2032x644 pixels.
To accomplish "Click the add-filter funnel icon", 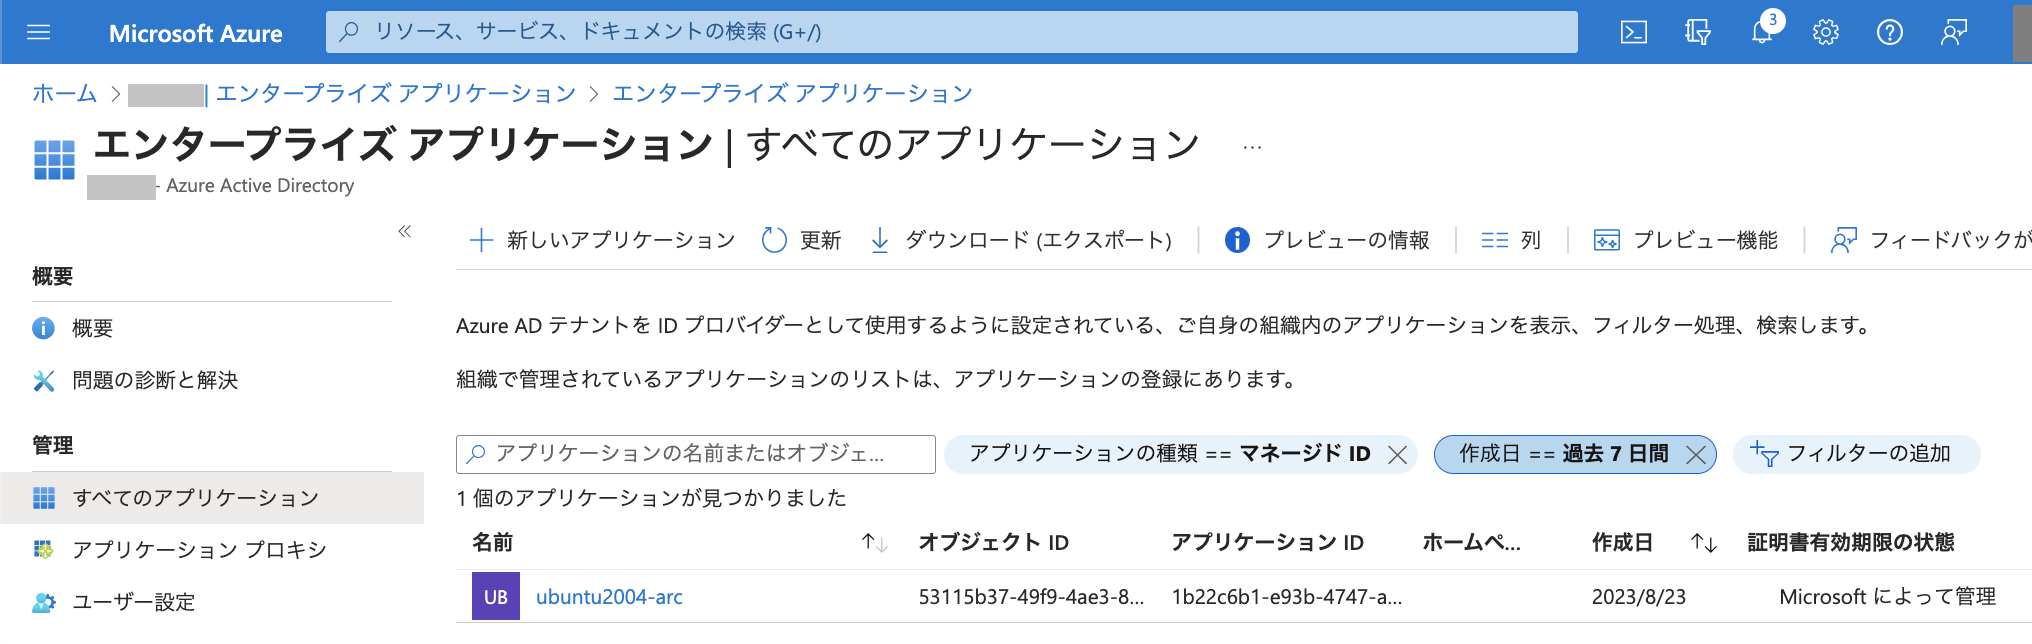I will click(x=1764, y=454).
